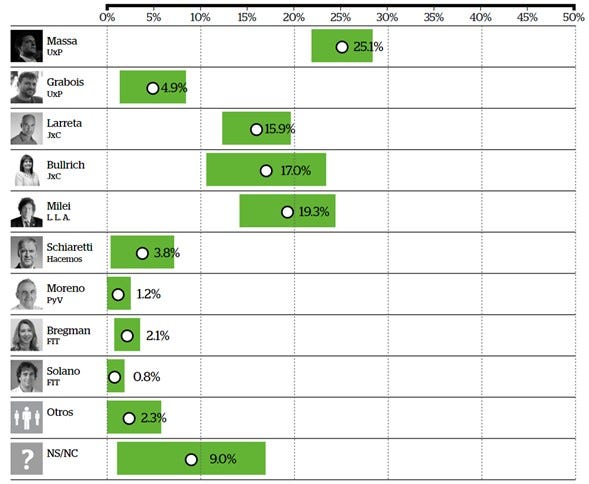Click the green bar for Bullrich
This screenshot has height=484, width=589.
click(x=266, y=169)
